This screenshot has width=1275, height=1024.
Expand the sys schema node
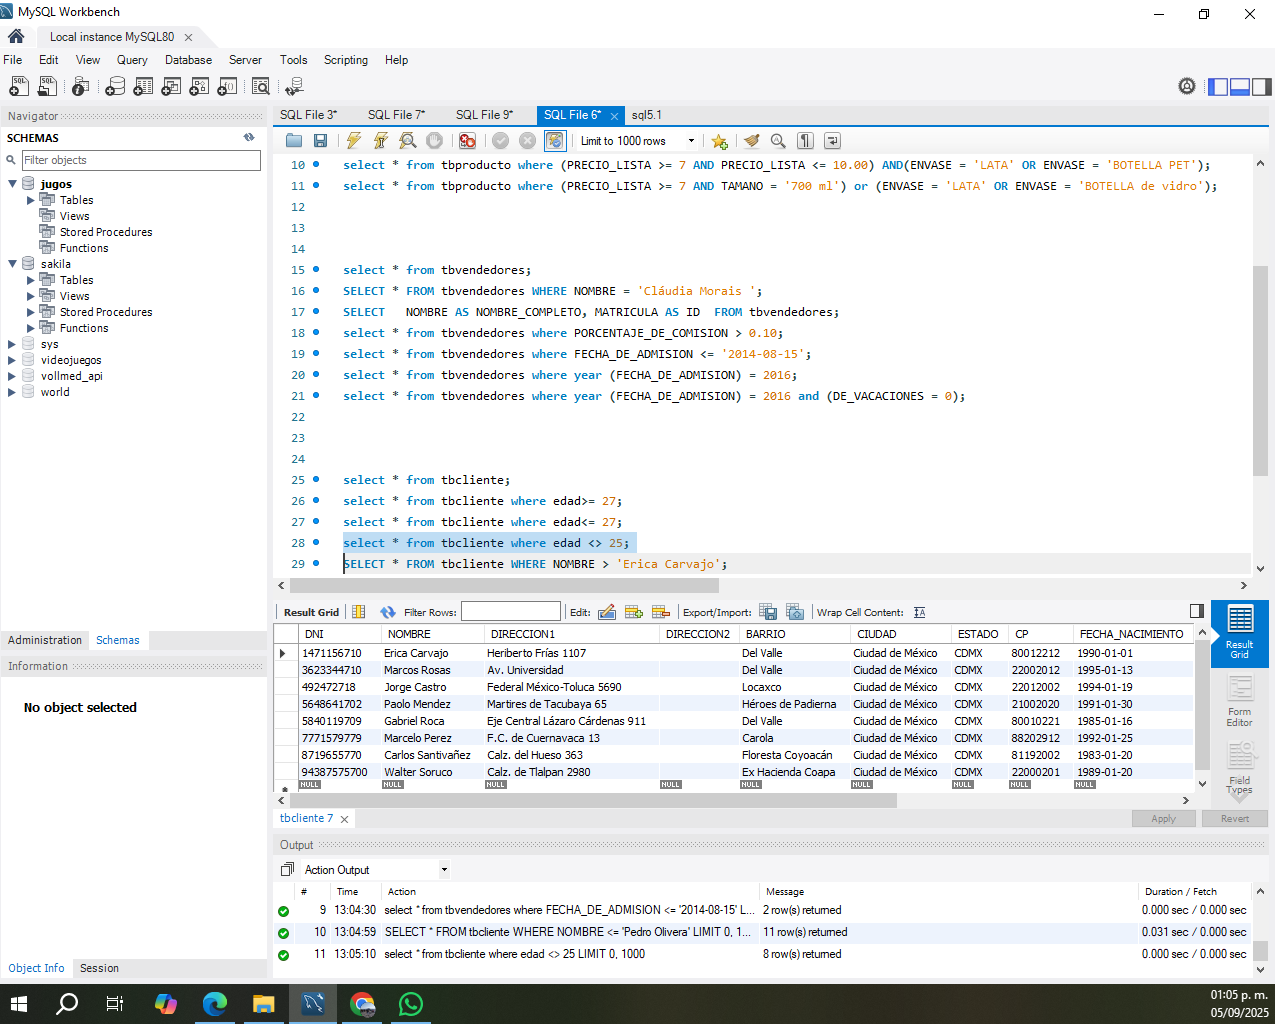[x=12, y=344]
